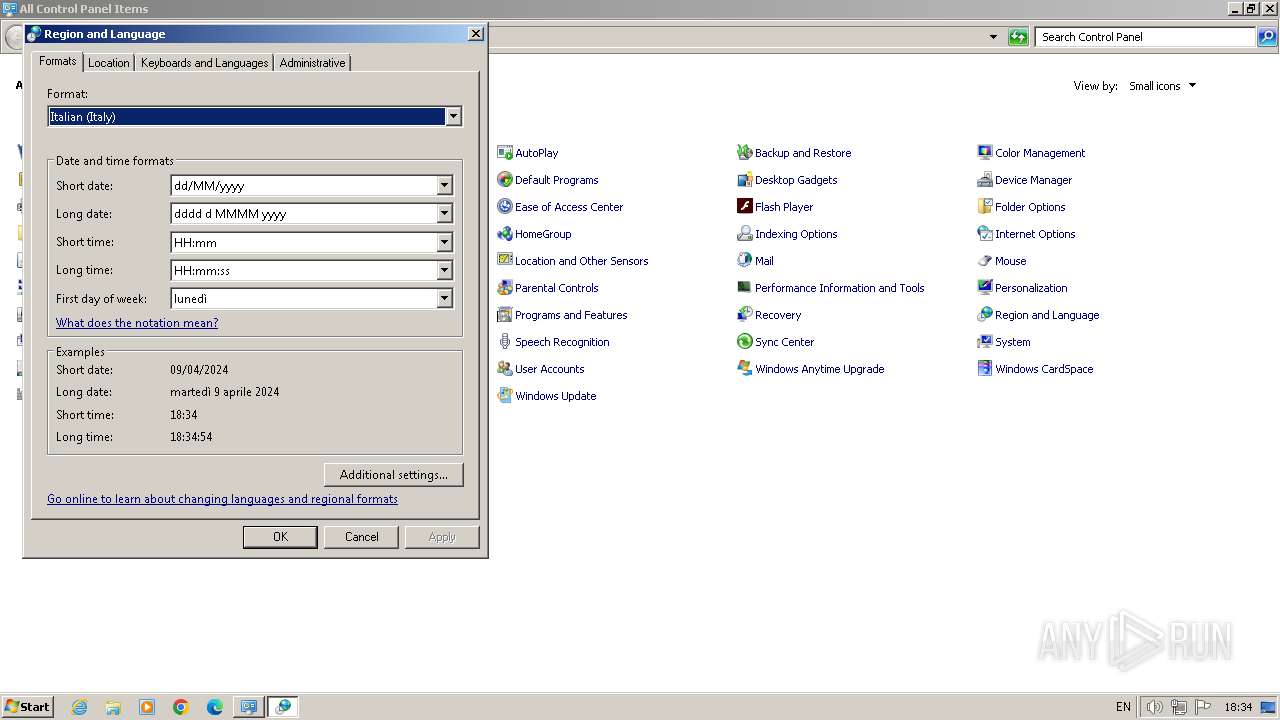Expand the Long date format dropdown
Viewport: 1280px width, 720px height.
[x=445, y=214]
